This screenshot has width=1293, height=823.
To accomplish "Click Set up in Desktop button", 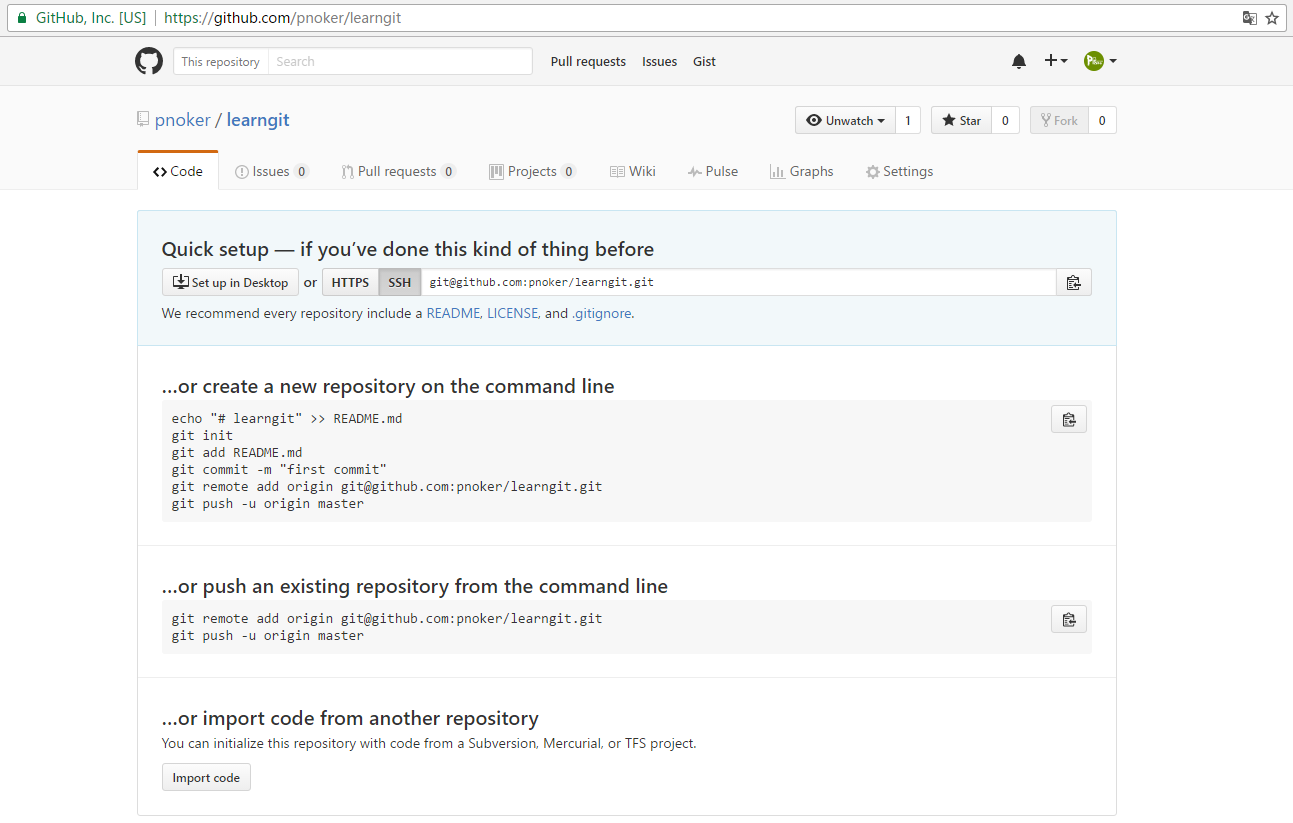I will point(230,282).
